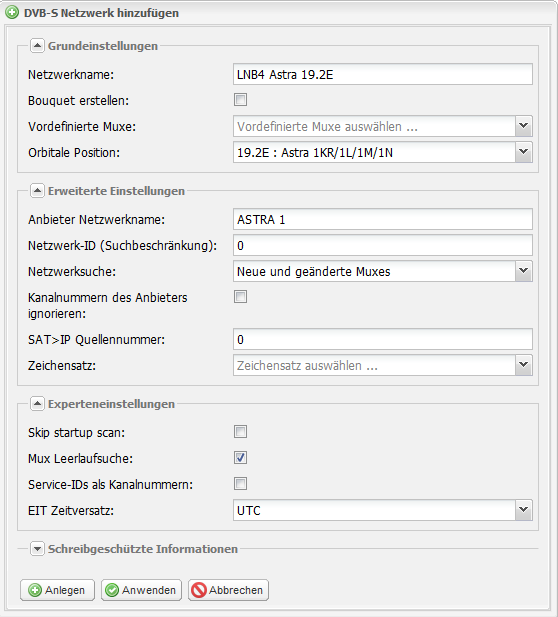Click the SAT>IP Quellennummer field
This screenshot has height=617, width=558.
[x=382, y=339]
